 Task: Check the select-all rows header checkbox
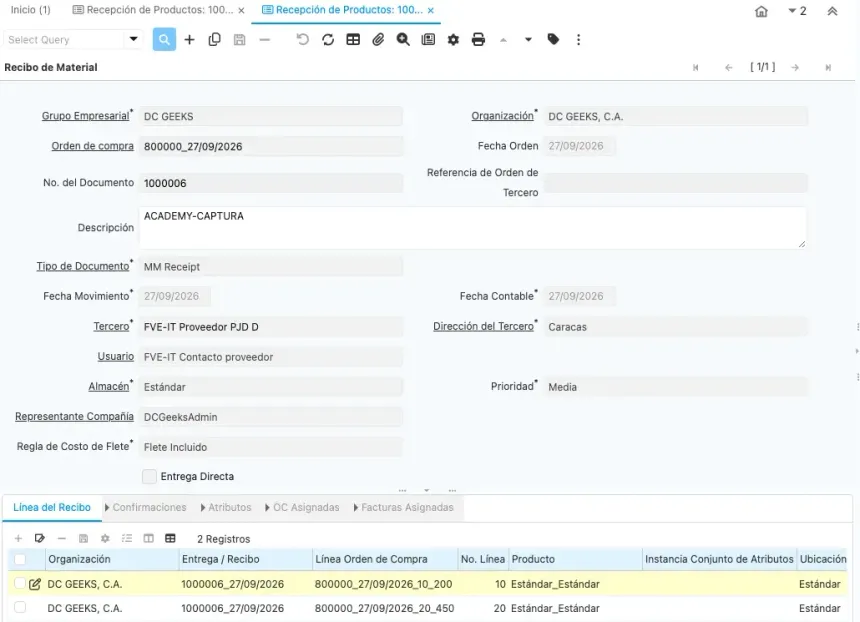pyautogui.click(x=20, y=559)
